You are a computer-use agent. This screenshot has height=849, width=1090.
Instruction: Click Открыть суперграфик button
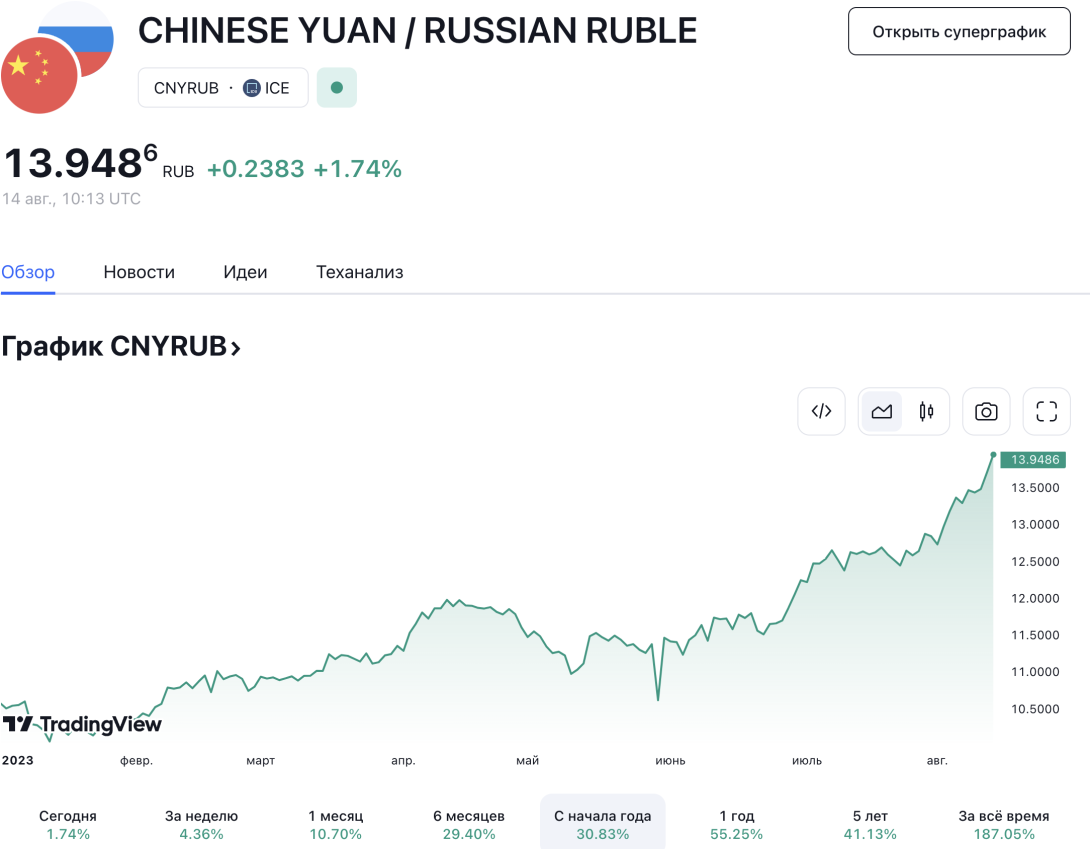pos(959,31)
